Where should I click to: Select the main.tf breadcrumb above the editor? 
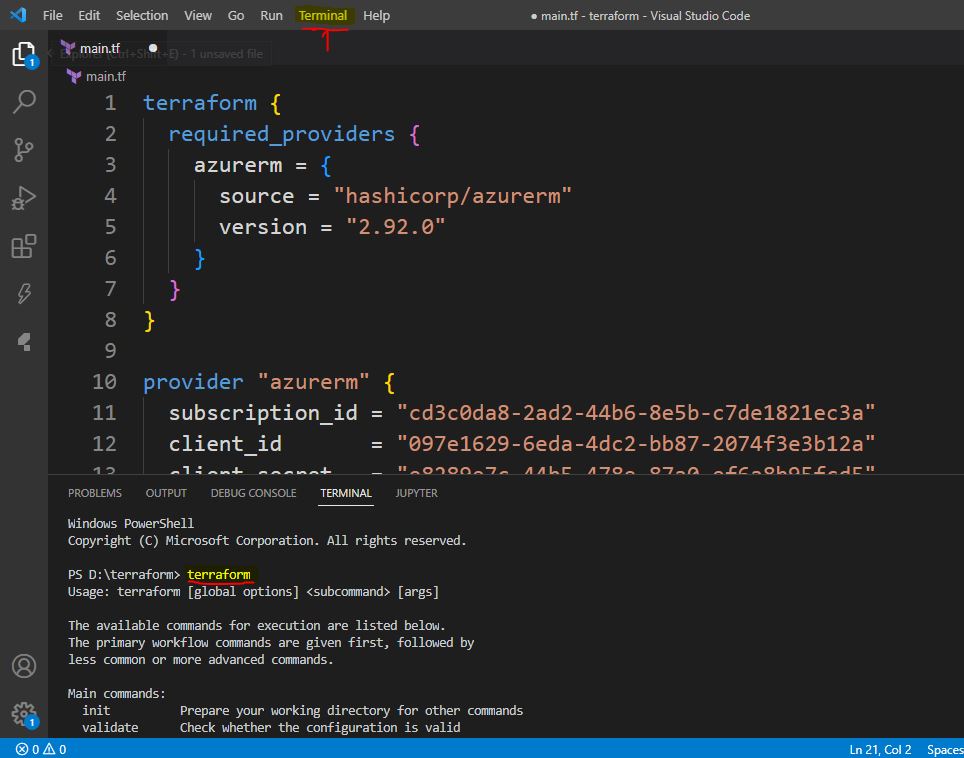click(105, 76)
